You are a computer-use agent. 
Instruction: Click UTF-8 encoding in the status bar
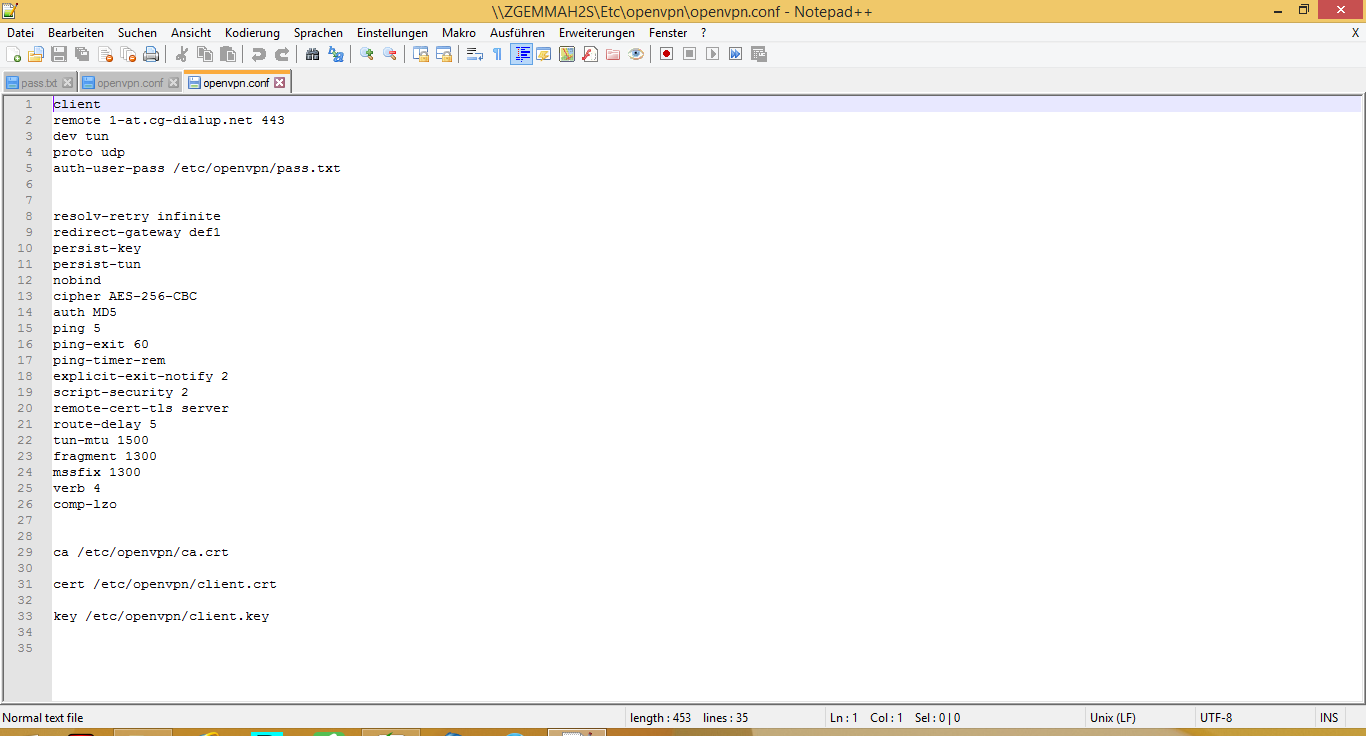pyautogui.click(x=1216, y=718)
